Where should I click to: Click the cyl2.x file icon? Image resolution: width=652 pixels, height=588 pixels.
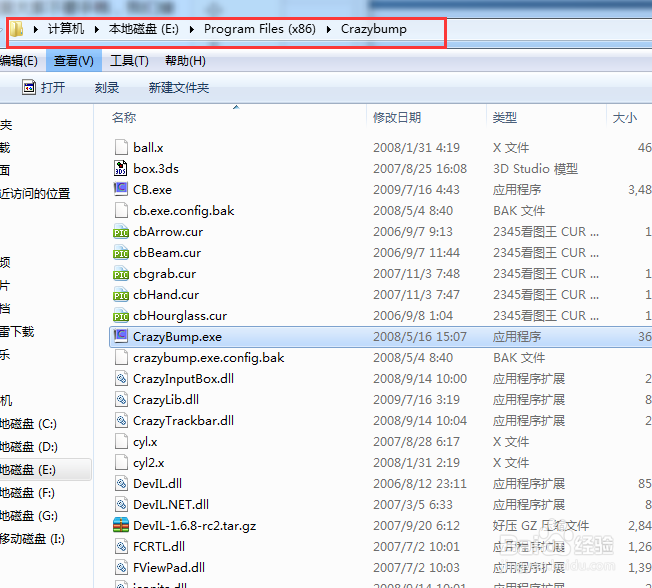121,462
